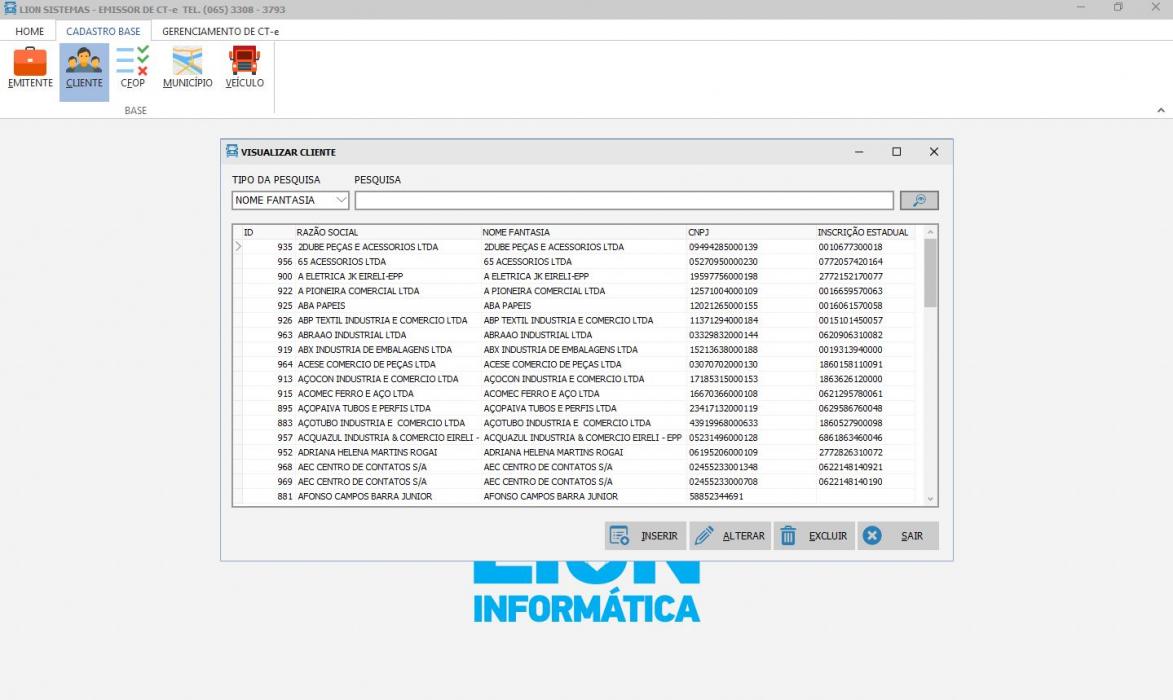Open the GERENCIAMENTO DE CT-e tab

[x=221, y=31]
